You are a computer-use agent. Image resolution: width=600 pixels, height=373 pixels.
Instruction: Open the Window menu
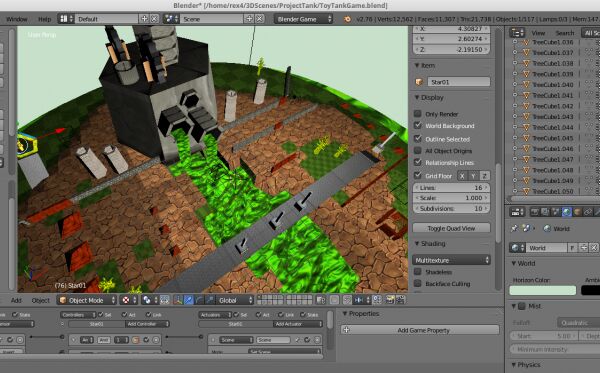click(16, 19)
